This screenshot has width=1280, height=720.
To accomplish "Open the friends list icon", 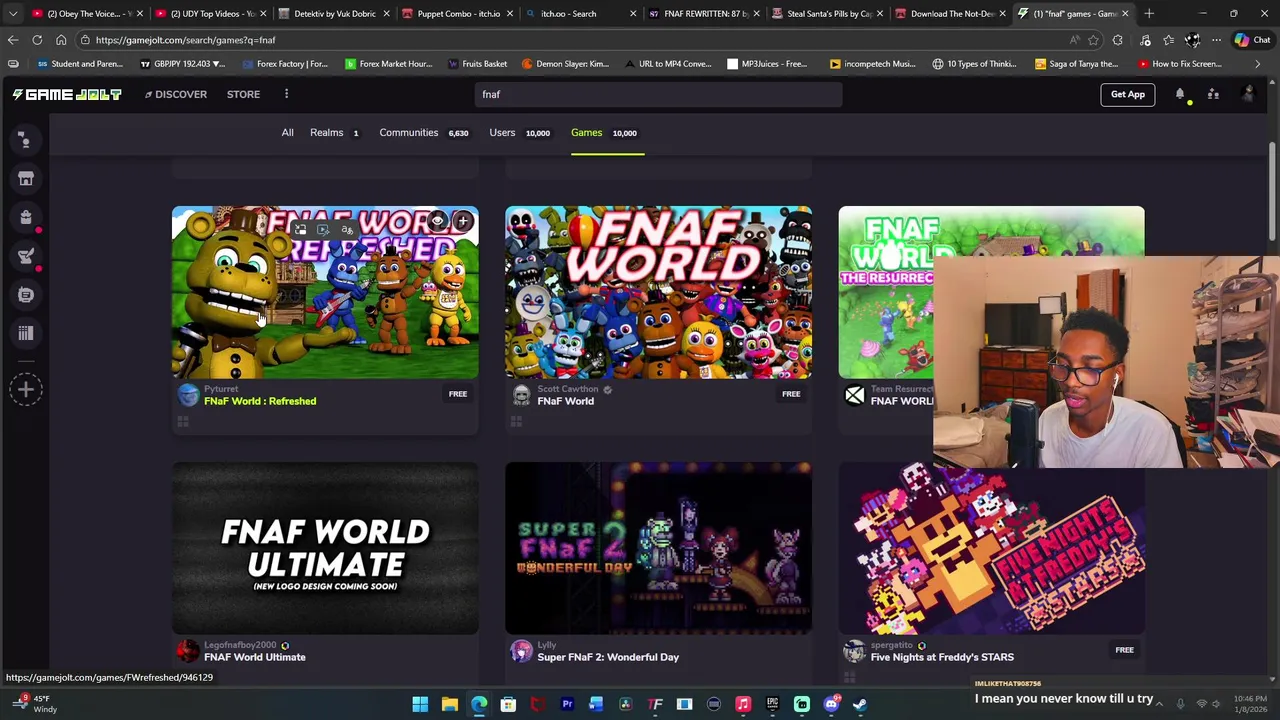I will pyautogui.click(x=1213, y=94).
